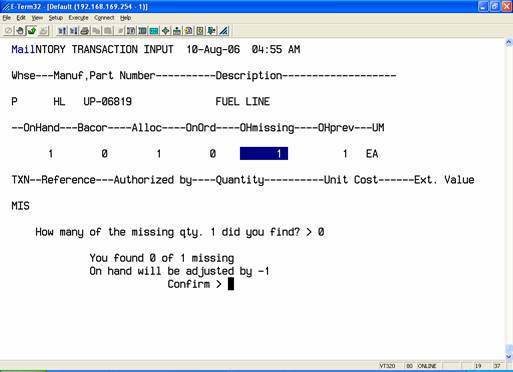Image resolution: width=513 pixels, height=372 pixels.
Task: Click the first blue send-file toolbar icon
Action: pos(62,31)
